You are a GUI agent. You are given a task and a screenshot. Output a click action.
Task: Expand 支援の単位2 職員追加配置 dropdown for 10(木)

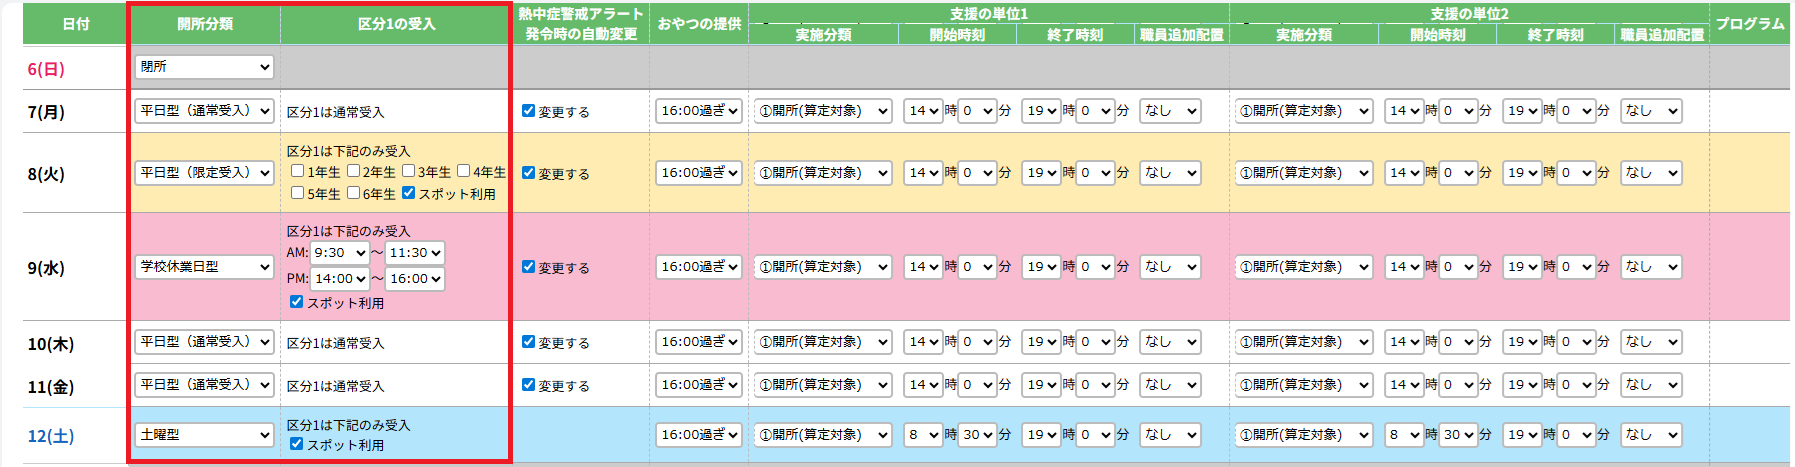pos(1650,342)
